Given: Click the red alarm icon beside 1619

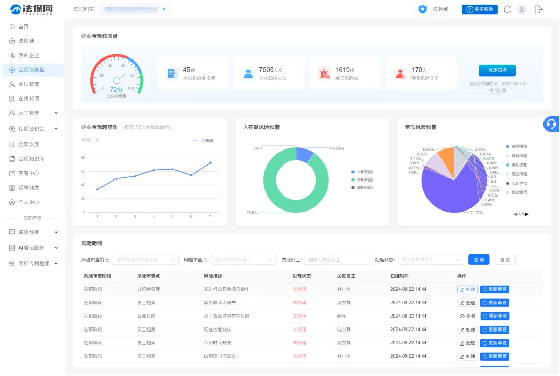Looking at the screenshot, I should [x=324, y=74].
